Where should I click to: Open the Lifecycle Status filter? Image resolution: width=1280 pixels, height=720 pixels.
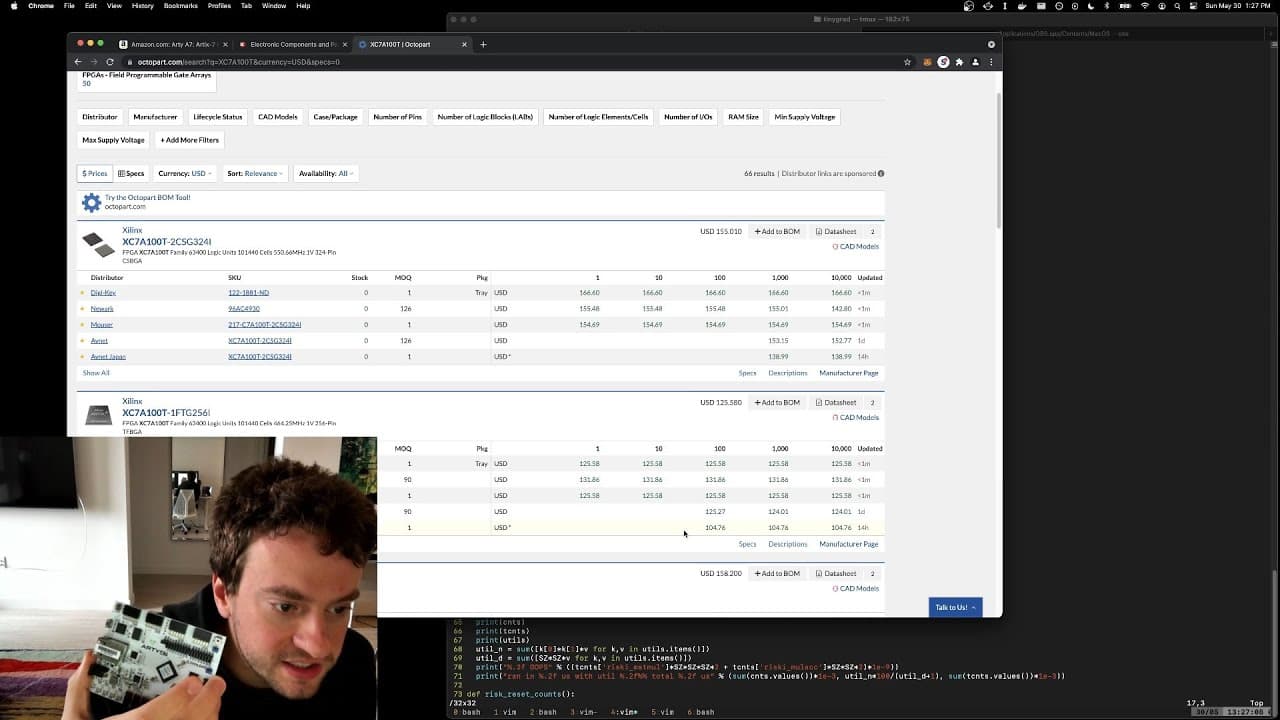218,117
